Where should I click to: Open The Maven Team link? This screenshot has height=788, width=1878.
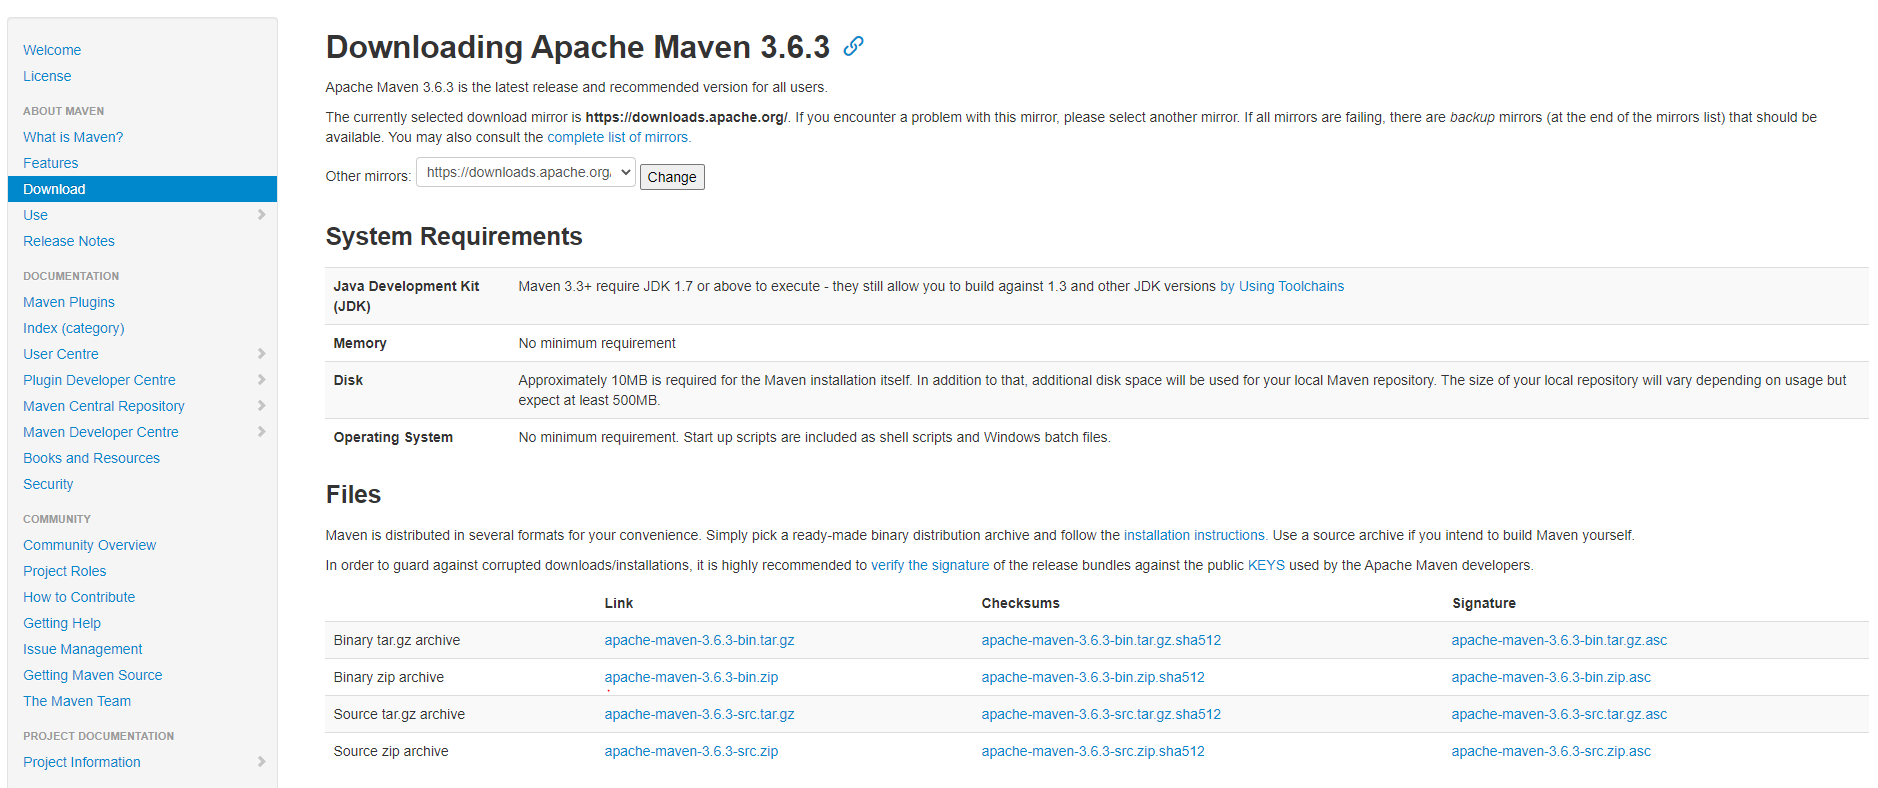point(77,701)
